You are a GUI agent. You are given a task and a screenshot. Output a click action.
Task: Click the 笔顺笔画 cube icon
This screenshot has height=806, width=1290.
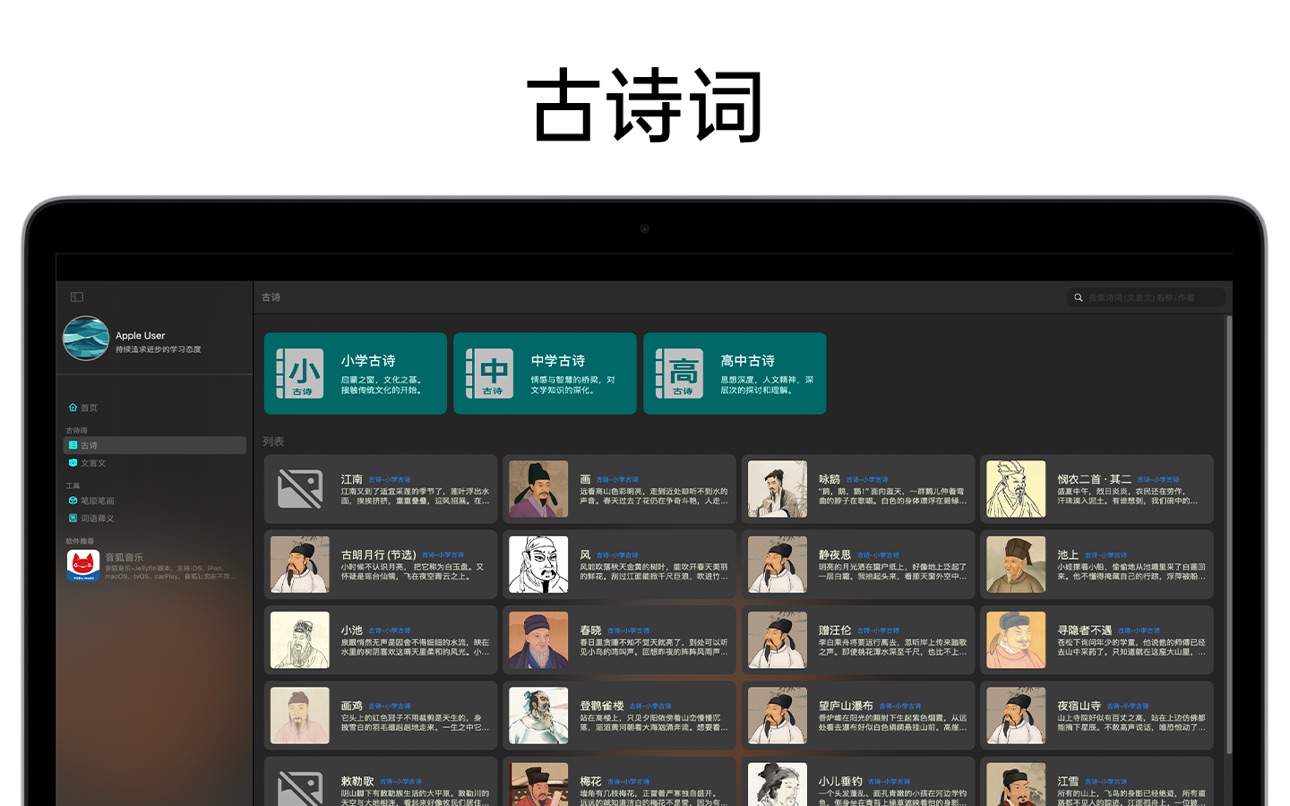73,500
